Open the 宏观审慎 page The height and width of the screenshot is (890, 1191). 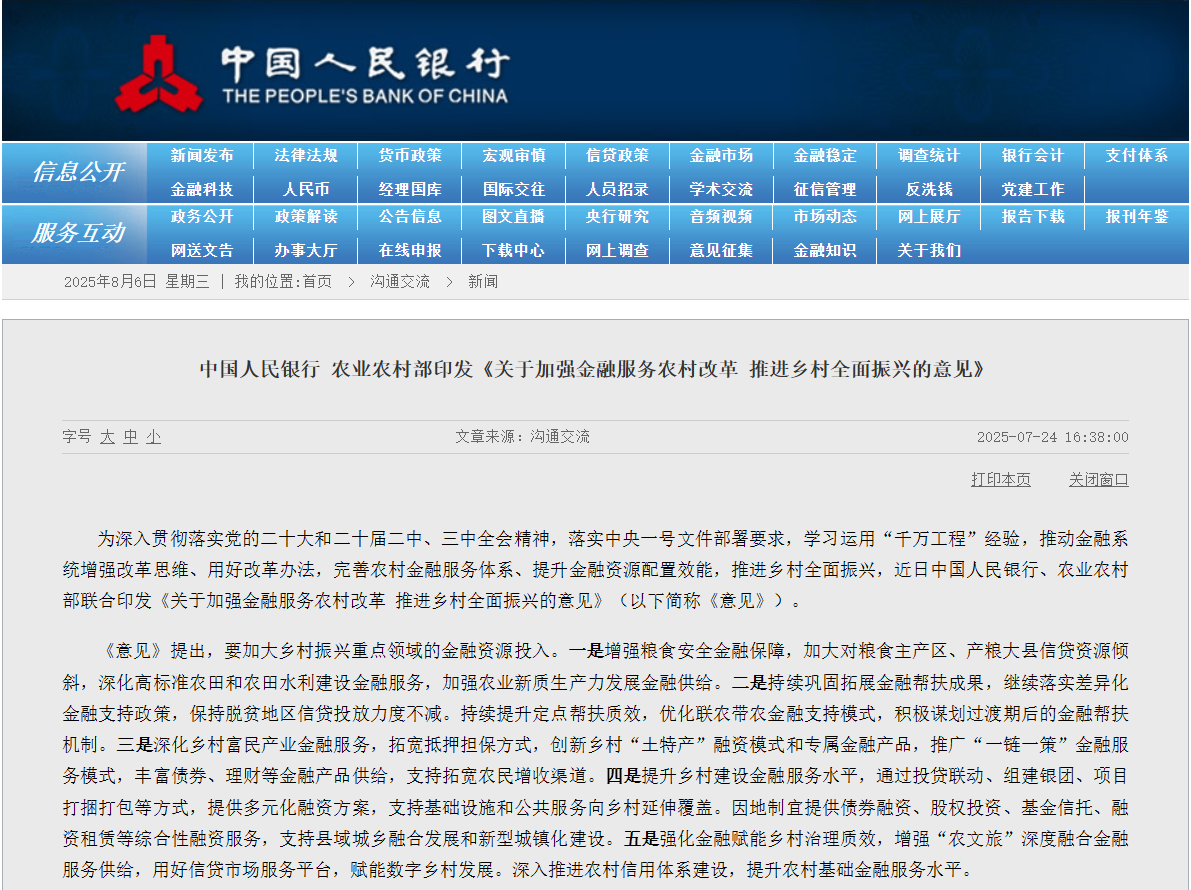click(x=513, y=155)
